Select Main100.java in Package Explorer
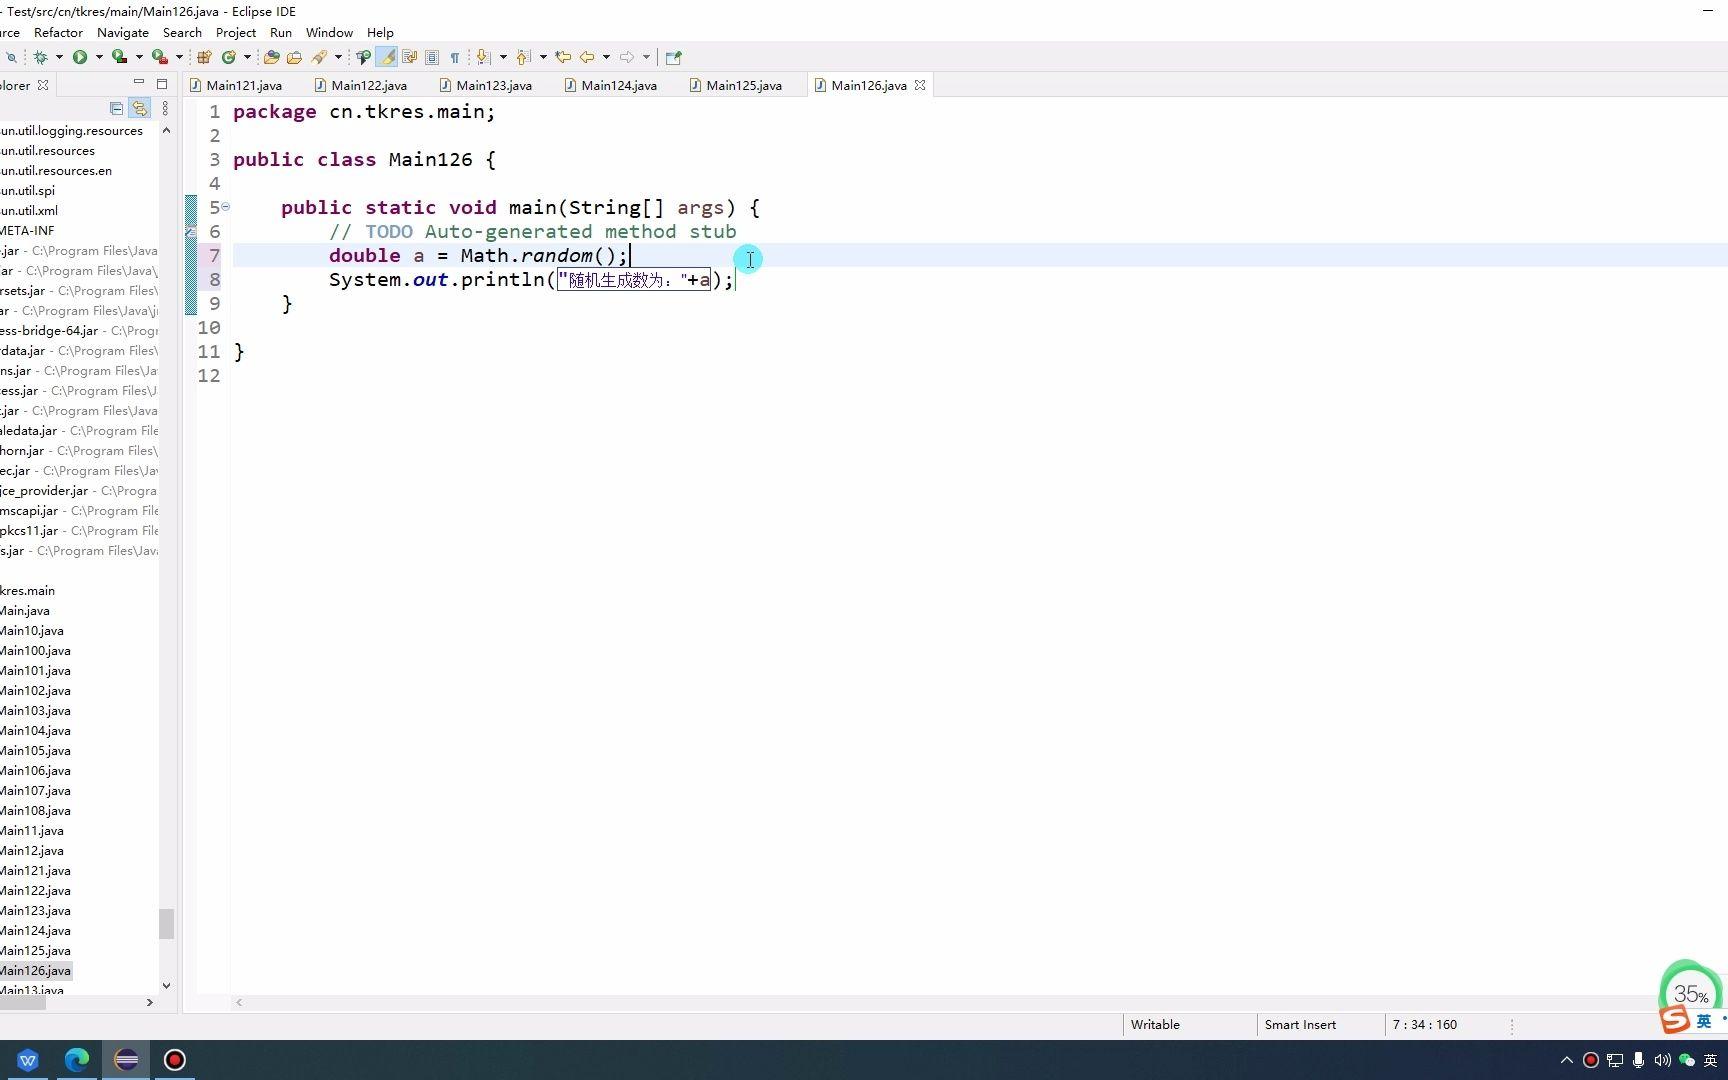 tap(36, 650)
